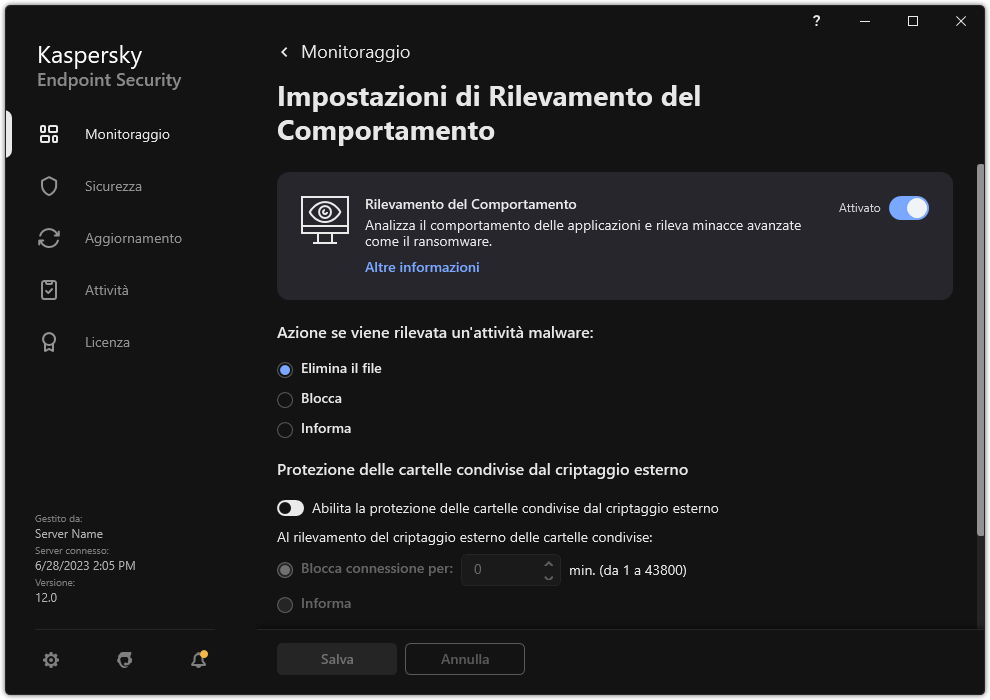
Task: Go back via the Monitoraggio breadcrumb label
Action: click(x=356, y=51)
